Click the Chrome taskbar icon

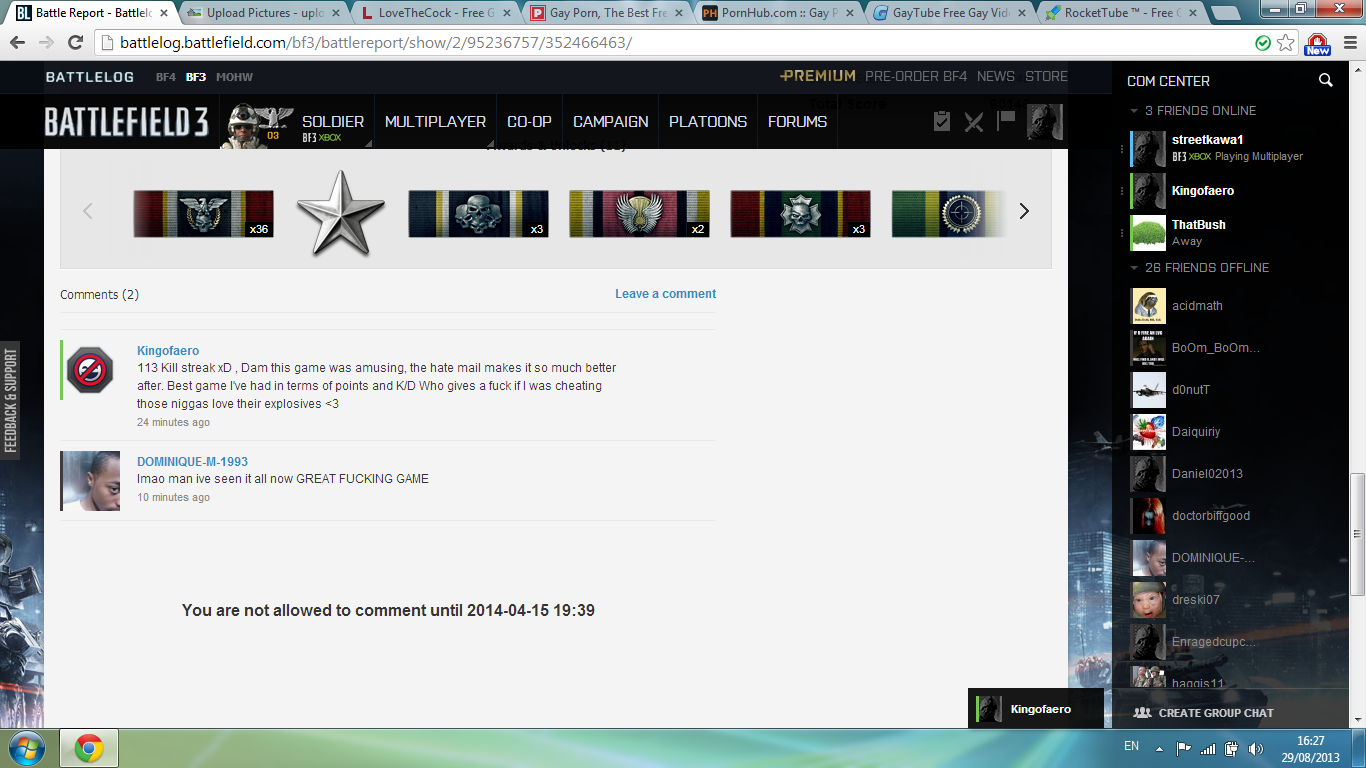[x=89, y=748]
